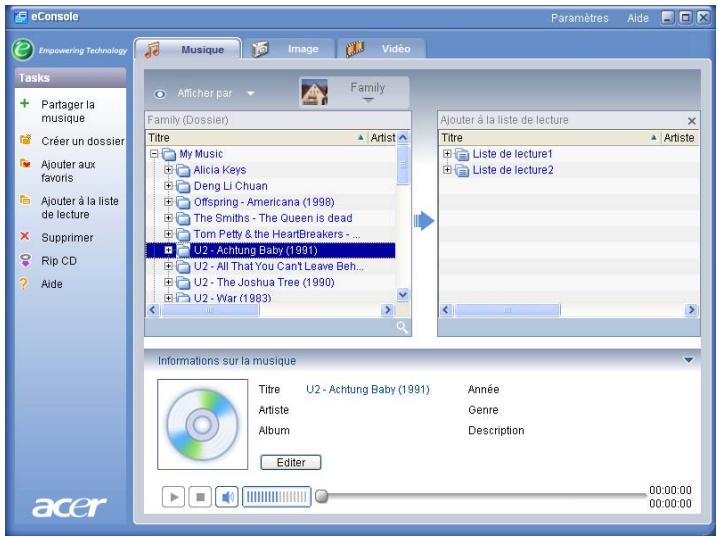Click the Partager la musique plus icon
Viewport: 718px width, 537px height.
[x=25, y=103]
